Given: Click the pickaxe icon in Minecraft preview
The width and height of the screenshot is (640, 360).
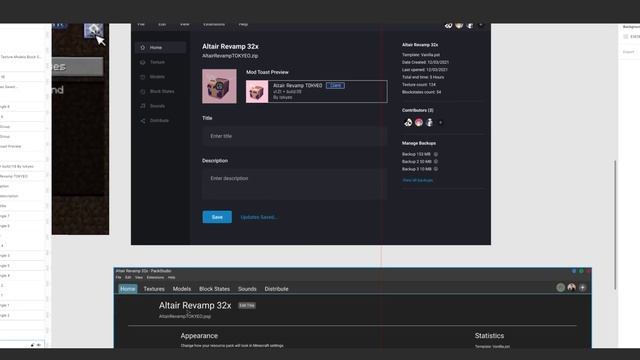Looking at the screenshot, I should click(93, 30).
